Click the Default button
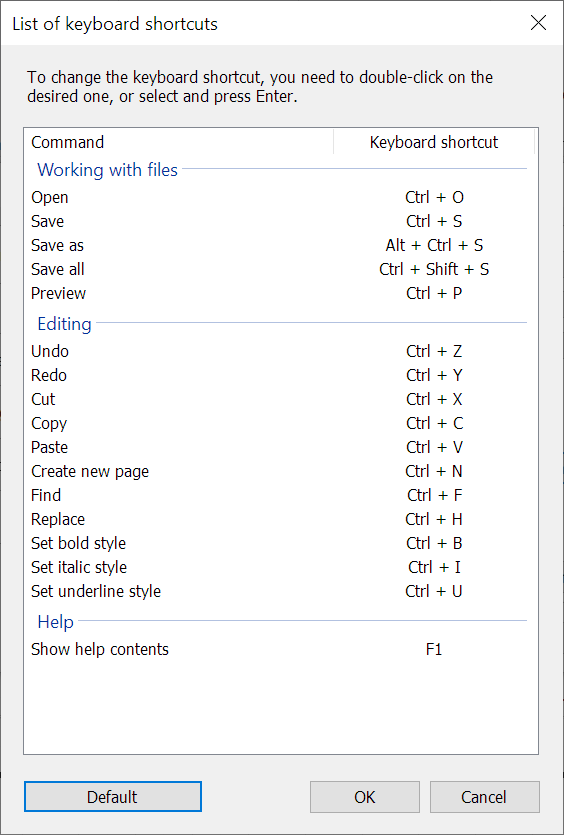Screen dimensions: 564x835 coord(112,797)
